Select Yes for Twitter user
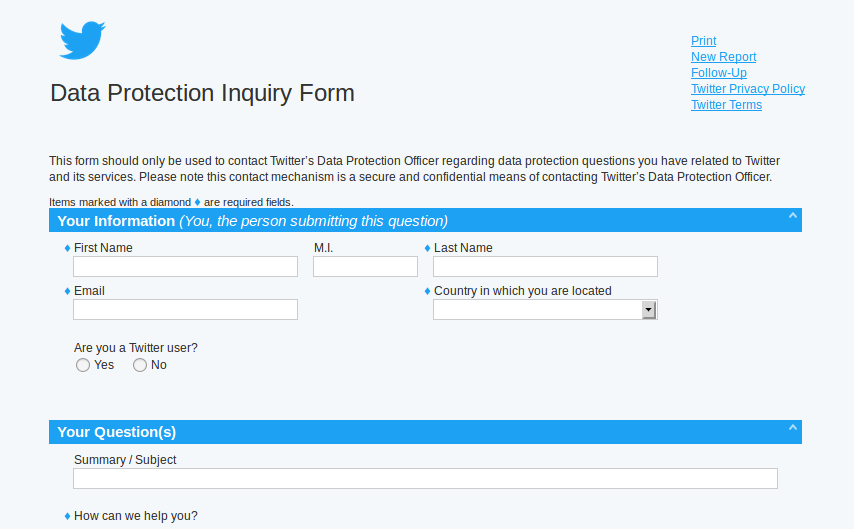854x529 pixels. point(83,366)
